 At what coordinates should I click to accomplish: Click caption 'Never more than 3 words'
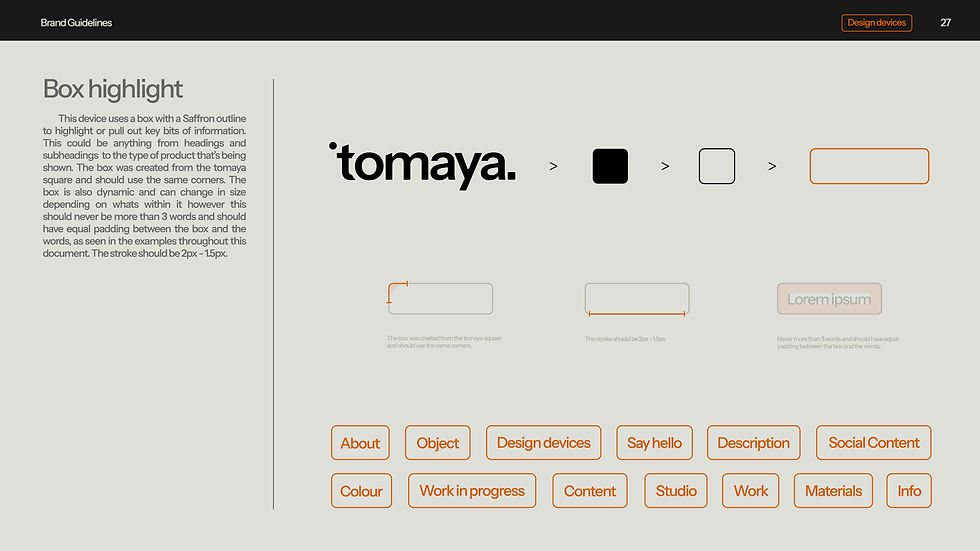point(838,342)
